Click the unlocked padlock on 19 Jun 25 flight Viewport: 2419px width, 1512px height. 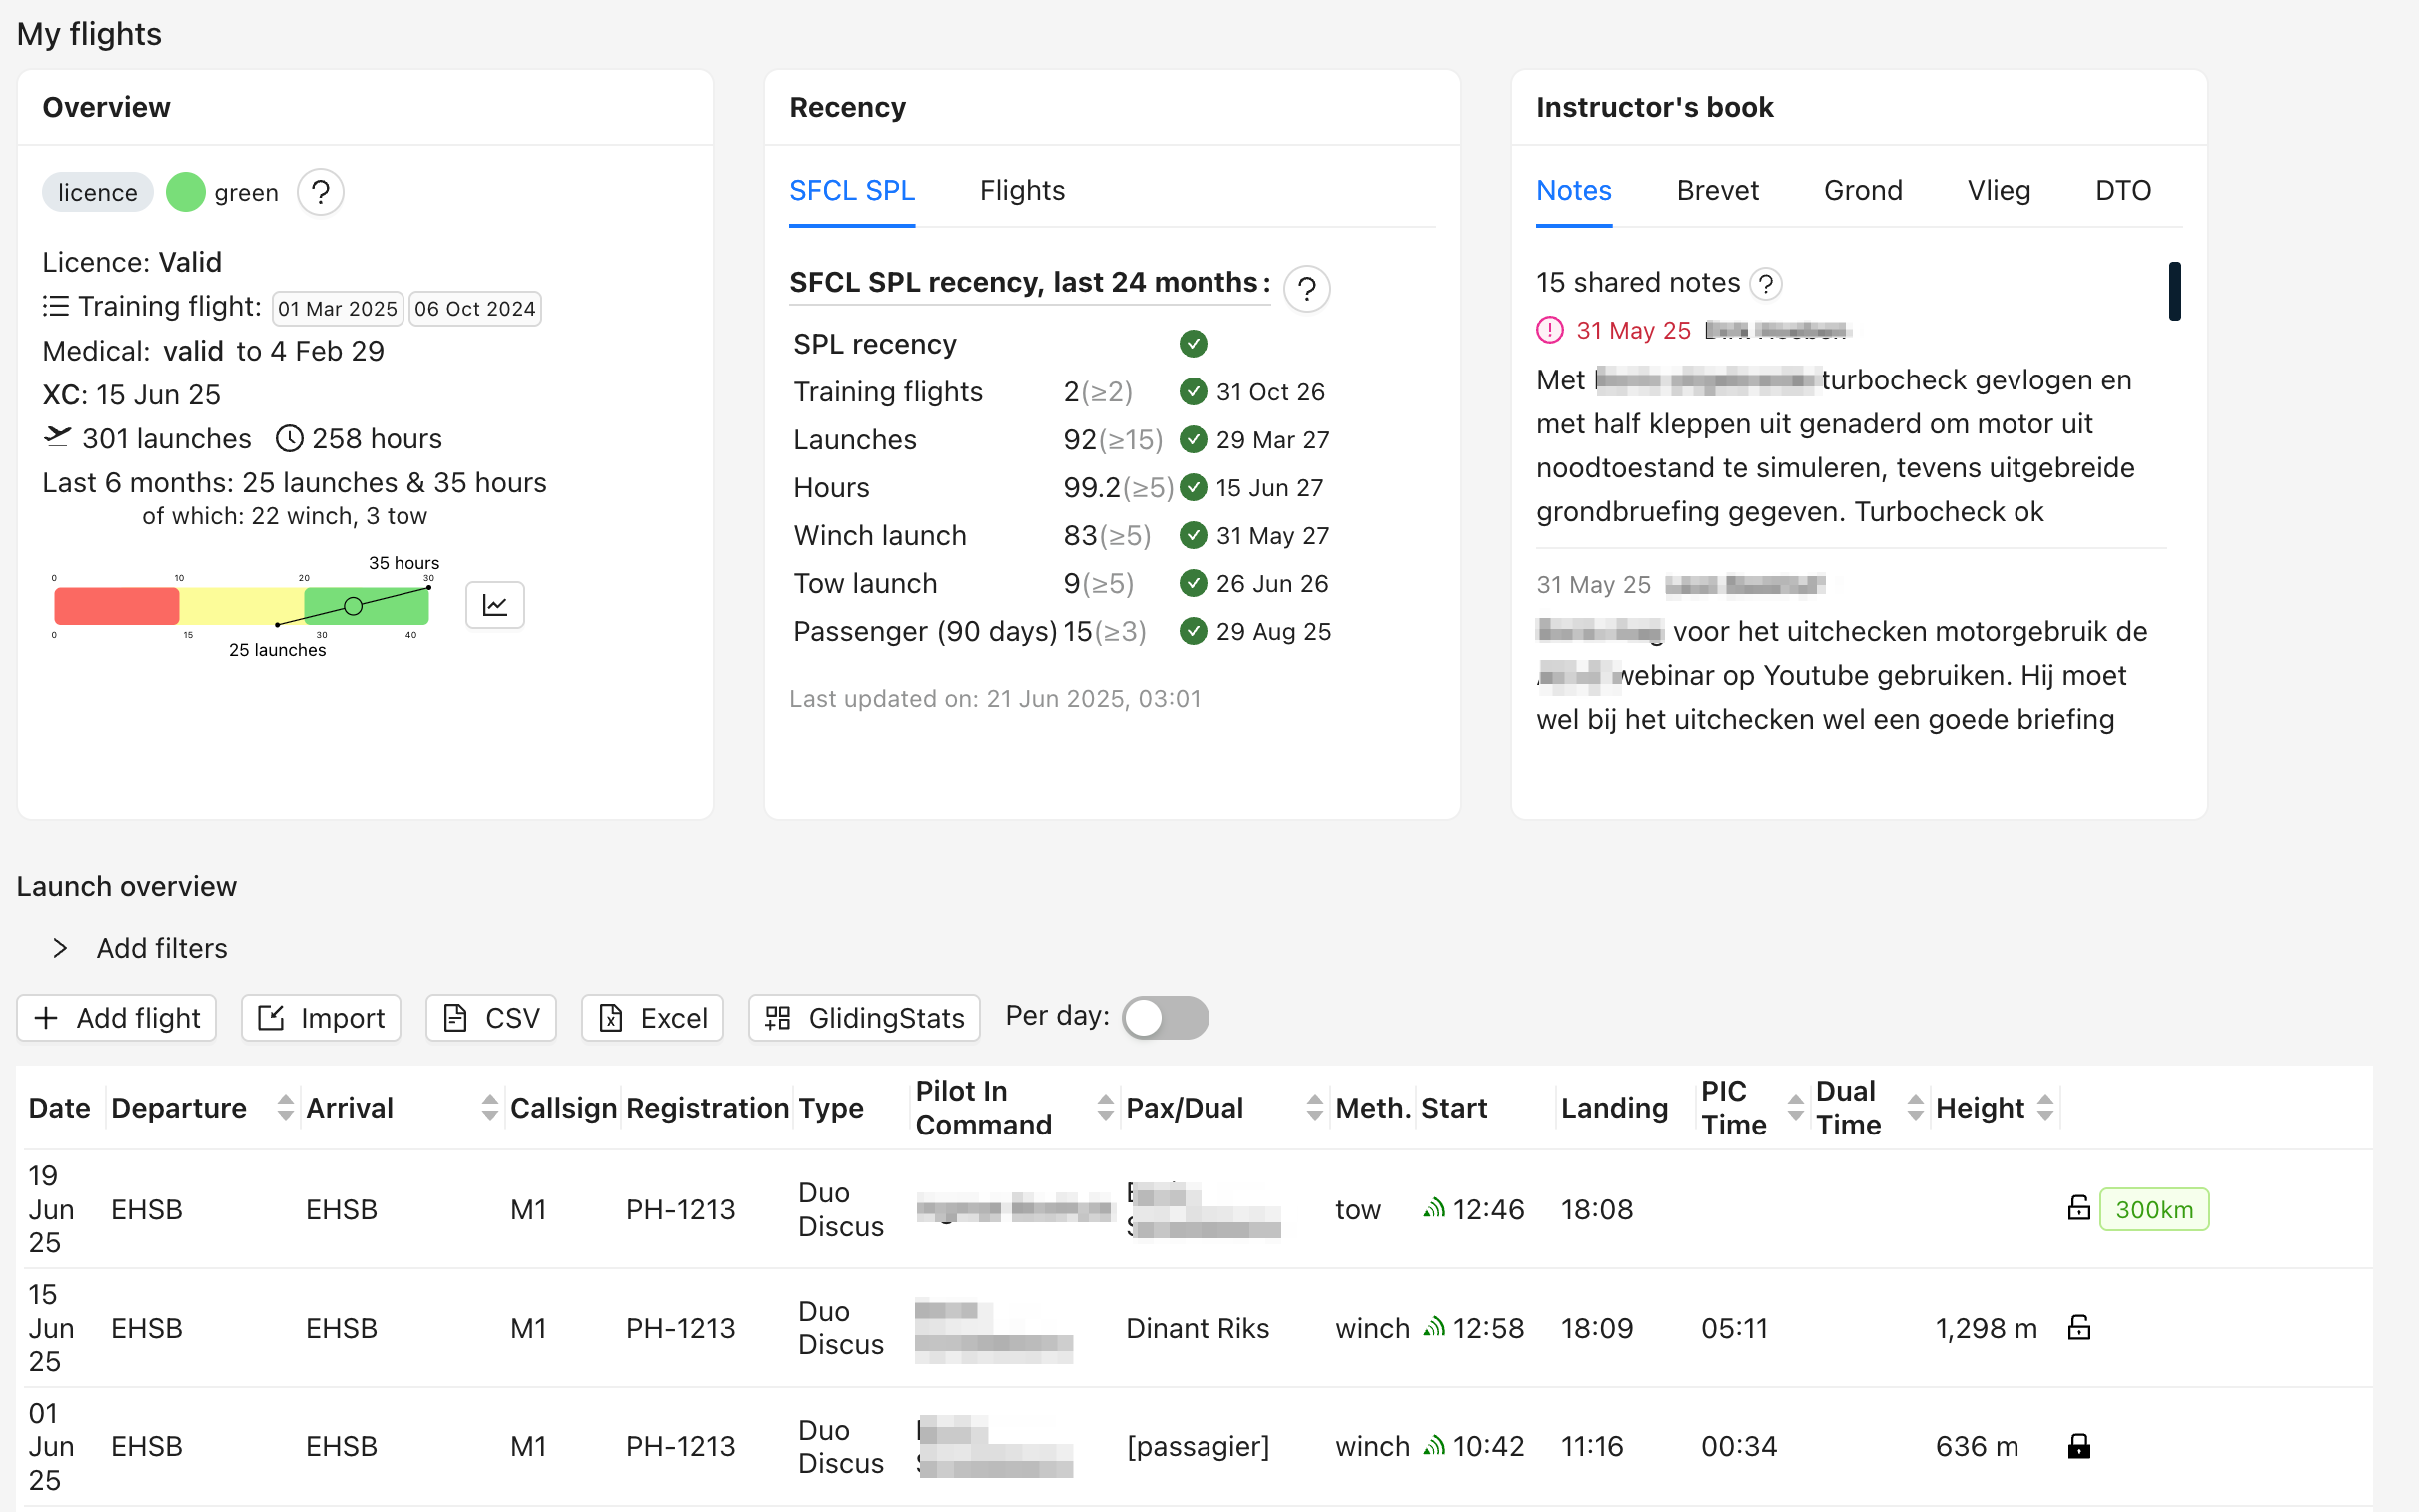coord(2079,1208)
